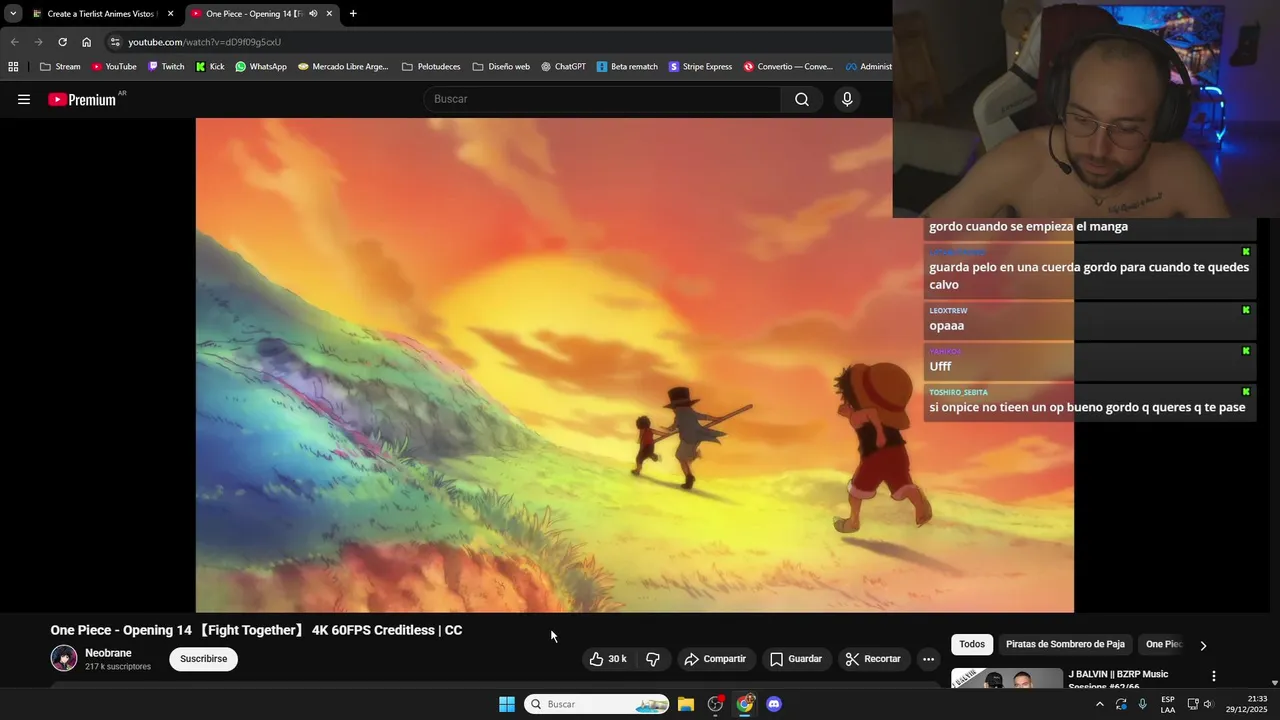
Task: Reload the current YouTube page
Action: (x=62, y=42)
